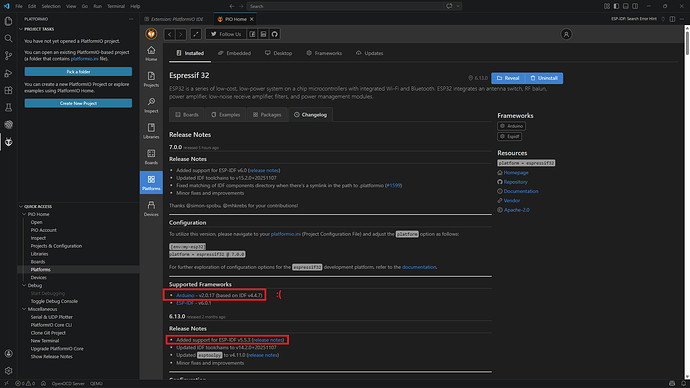Click the expand fullscreen arrow button
690x388 pixels.
pos(196,34)
